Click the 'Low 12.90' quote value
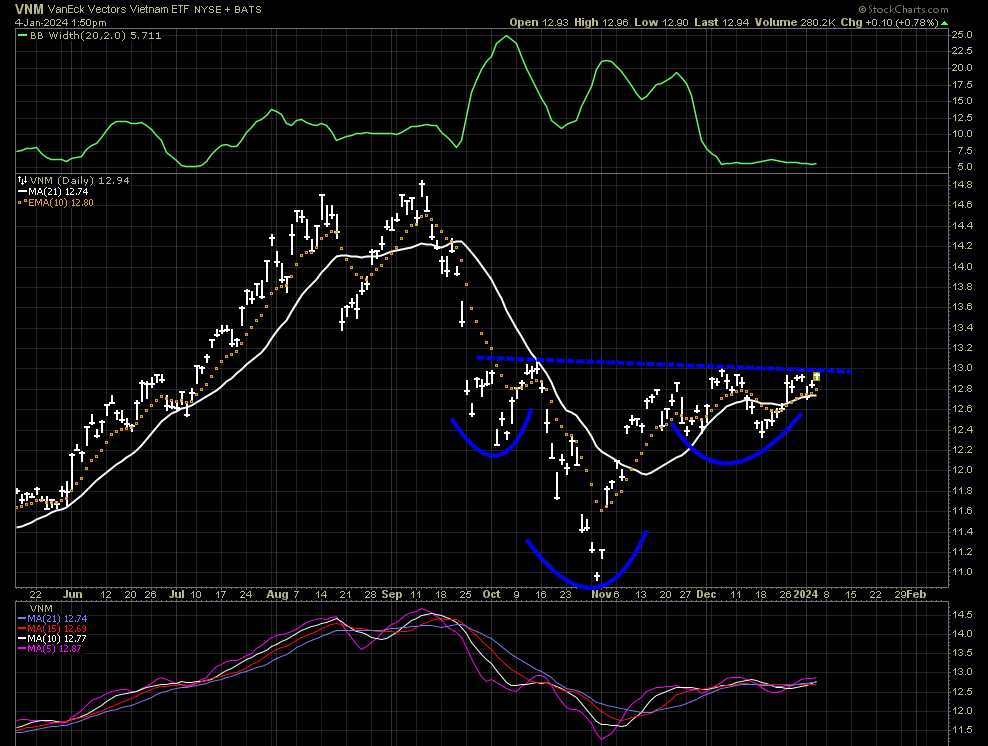 (662, 22)
